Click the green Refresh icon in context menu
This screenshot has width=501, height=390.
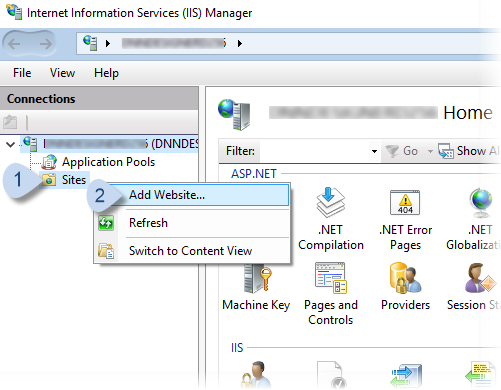coord(106,223)
